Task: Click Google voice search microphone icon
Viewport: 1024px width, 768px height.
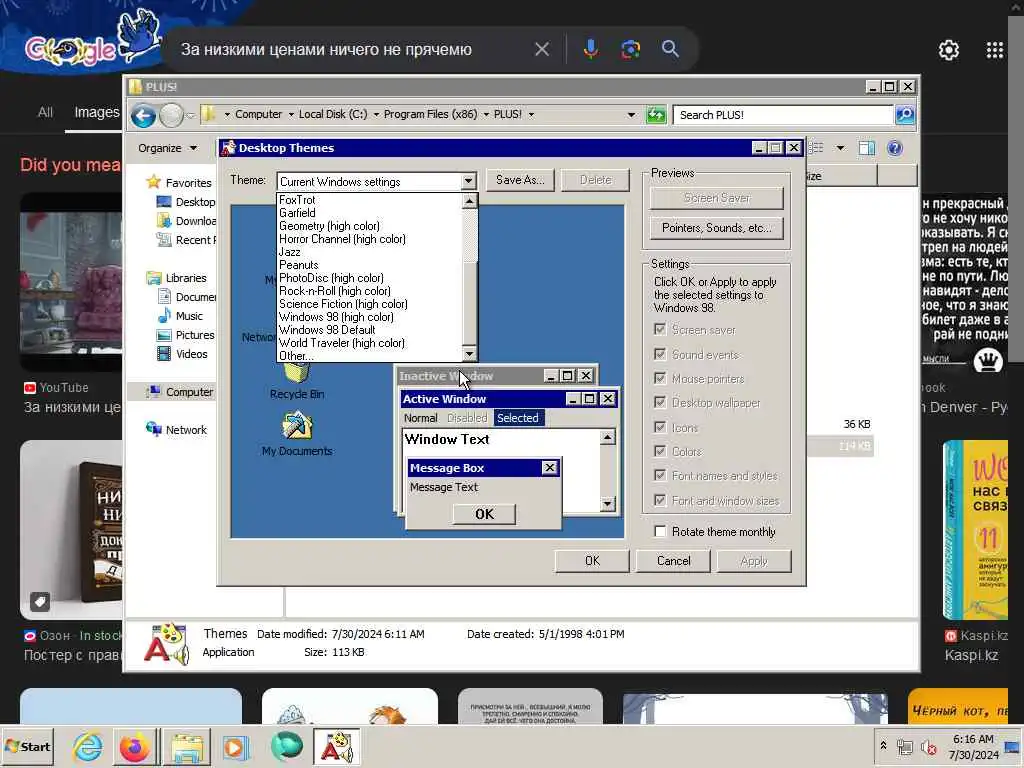Action: [590, 49]
